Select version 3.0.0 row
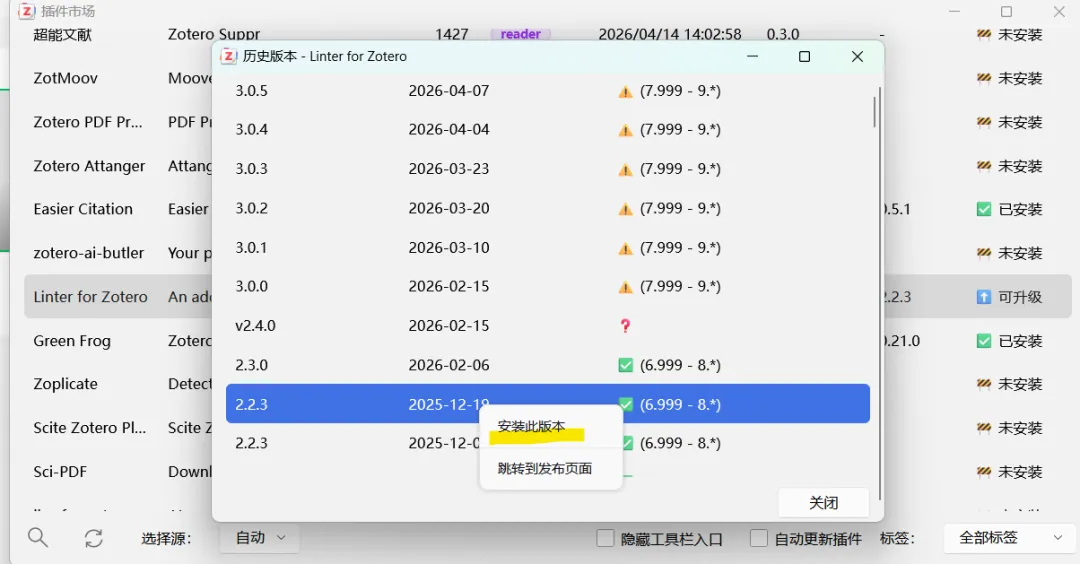1080x564 pixels. coord(548,286)
